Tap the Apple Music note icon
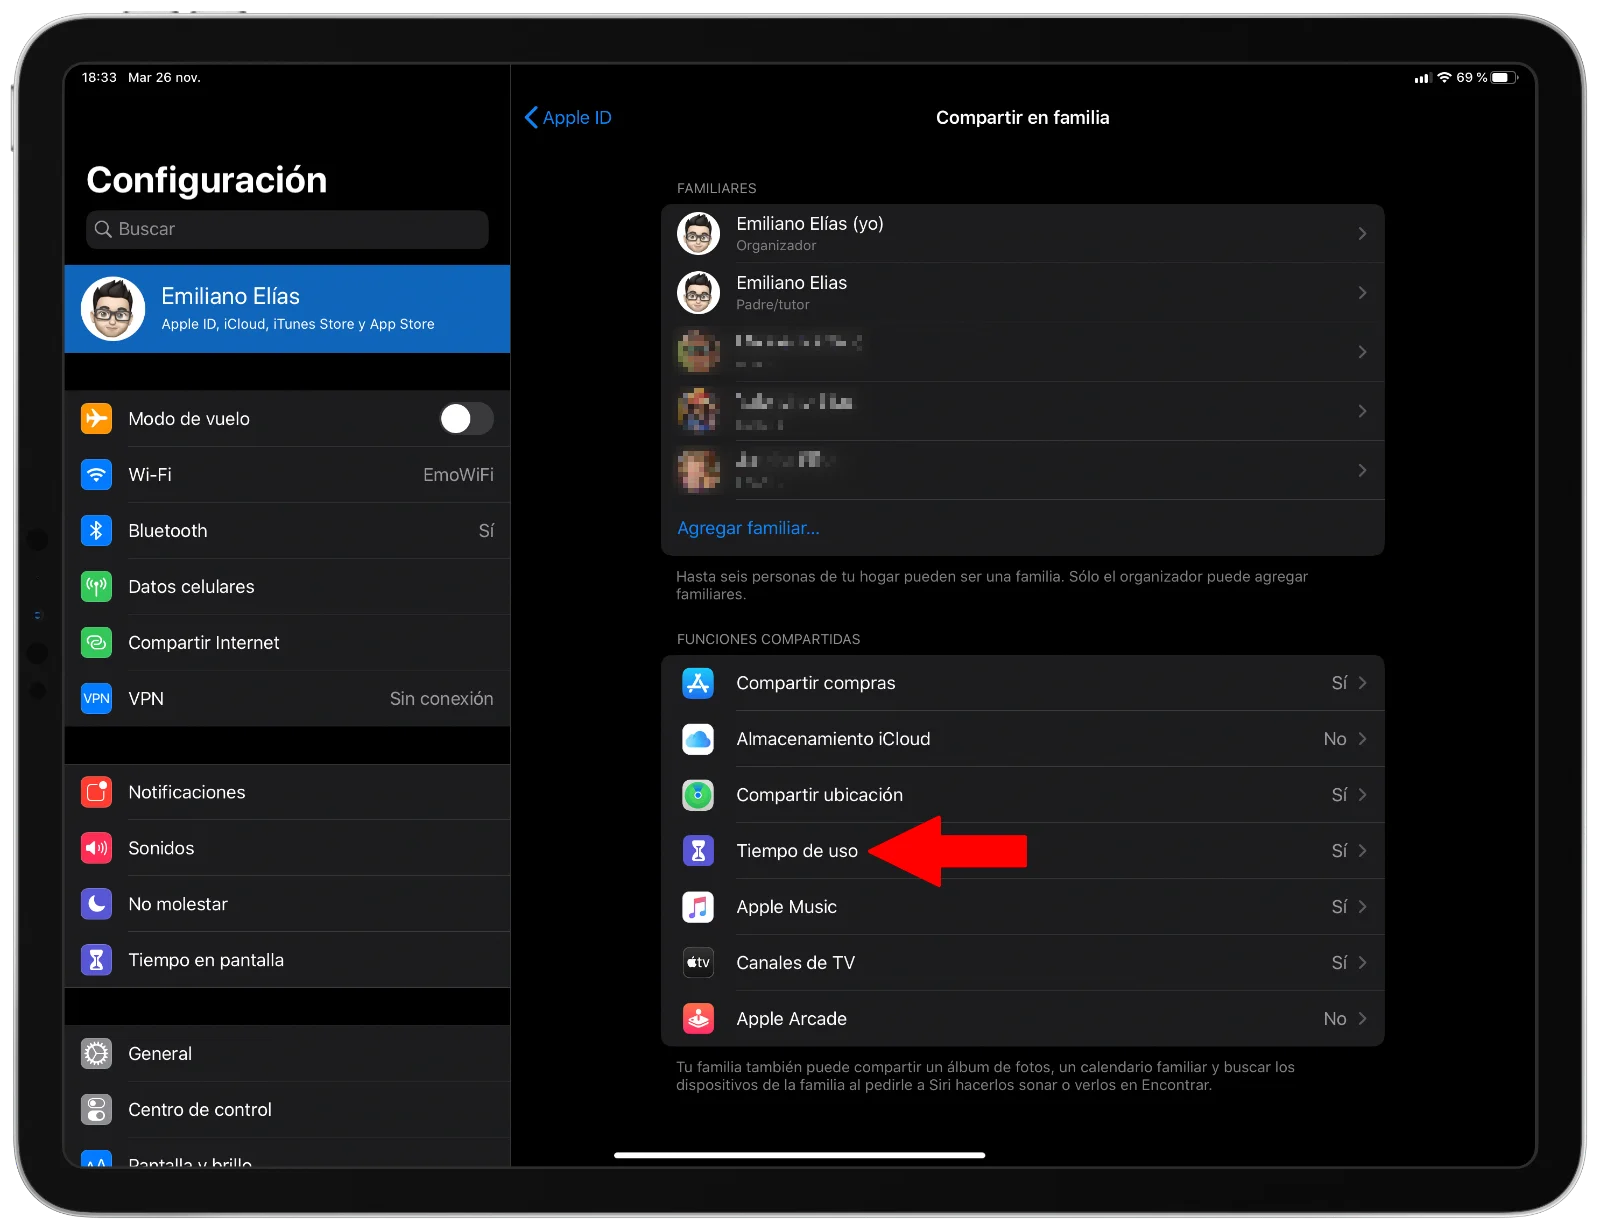This screenshot has height=1231, width=1600. tap(698, 907)
